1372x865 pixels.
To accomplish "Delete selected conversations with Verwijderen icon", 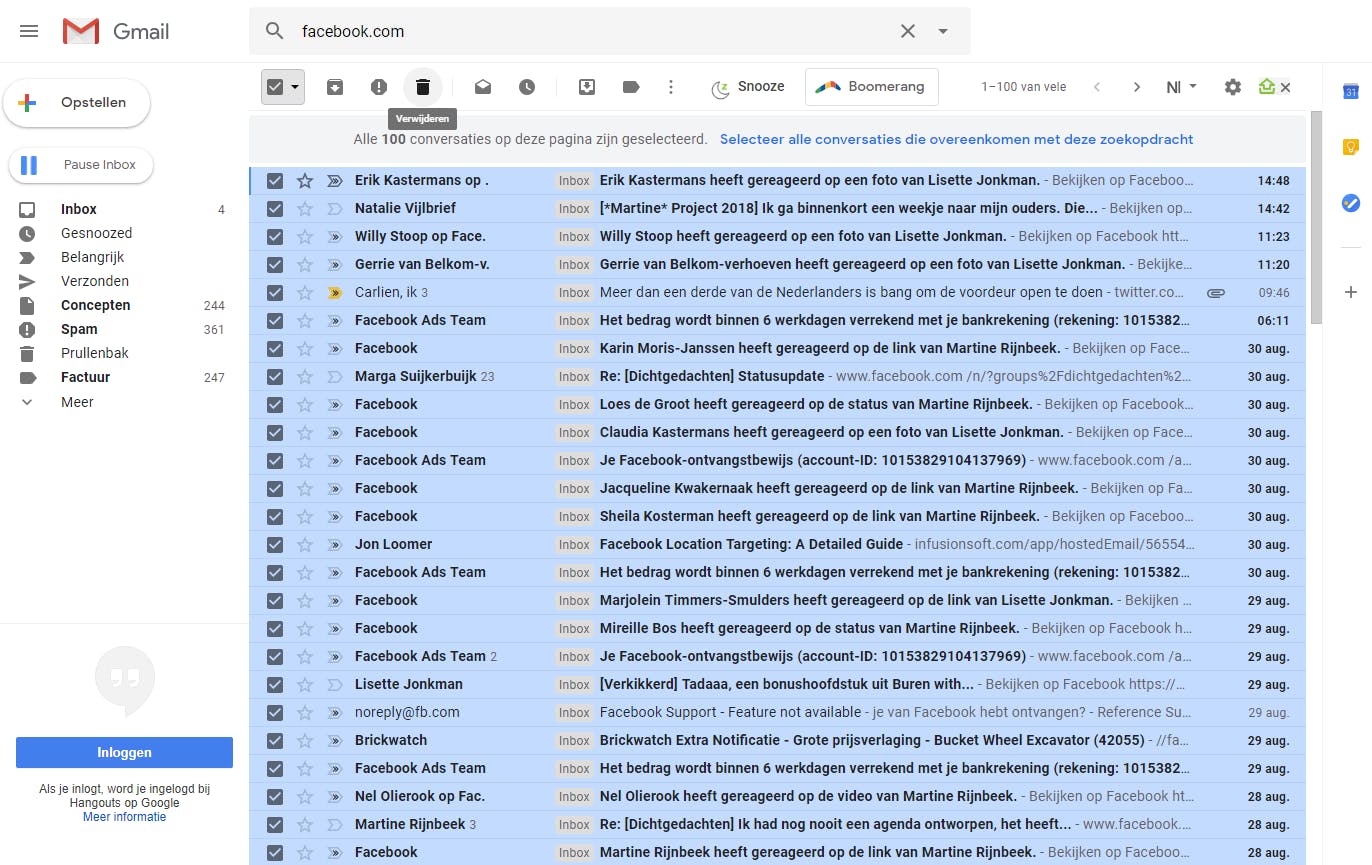I will (x=422, y=87).
